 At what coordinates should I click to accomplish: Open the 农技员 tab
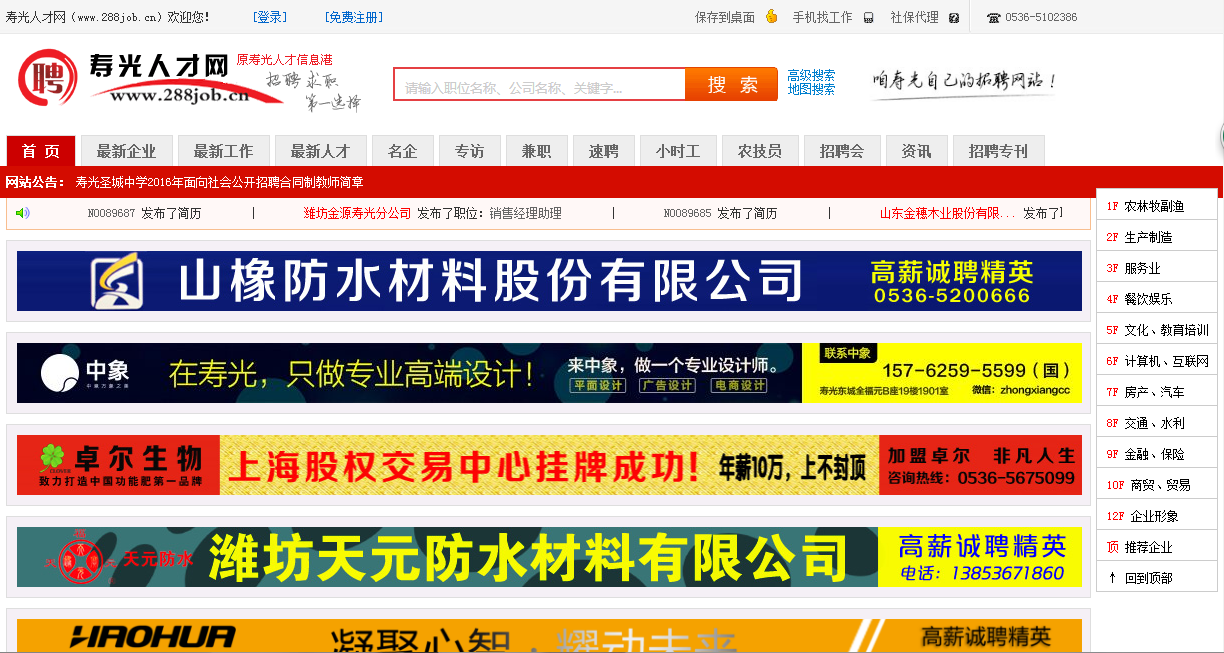[760, 151]
